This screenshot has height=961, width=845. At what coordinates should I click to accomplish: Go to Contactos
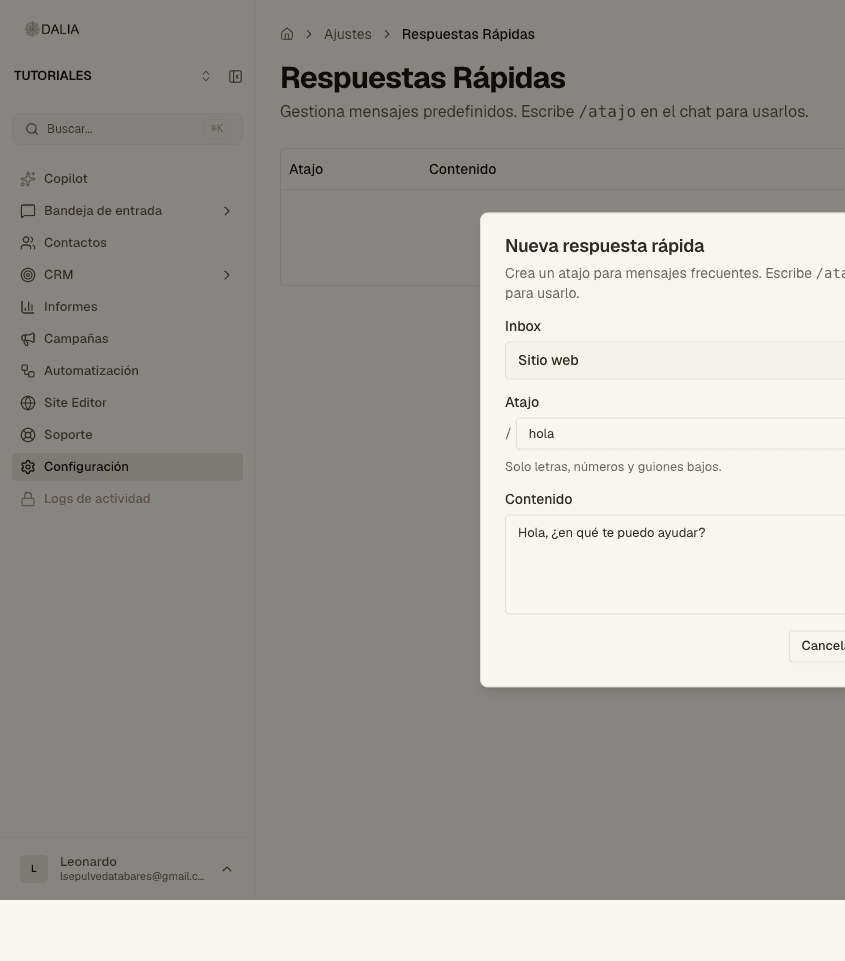pyautogui.click(x=127, y=243)
